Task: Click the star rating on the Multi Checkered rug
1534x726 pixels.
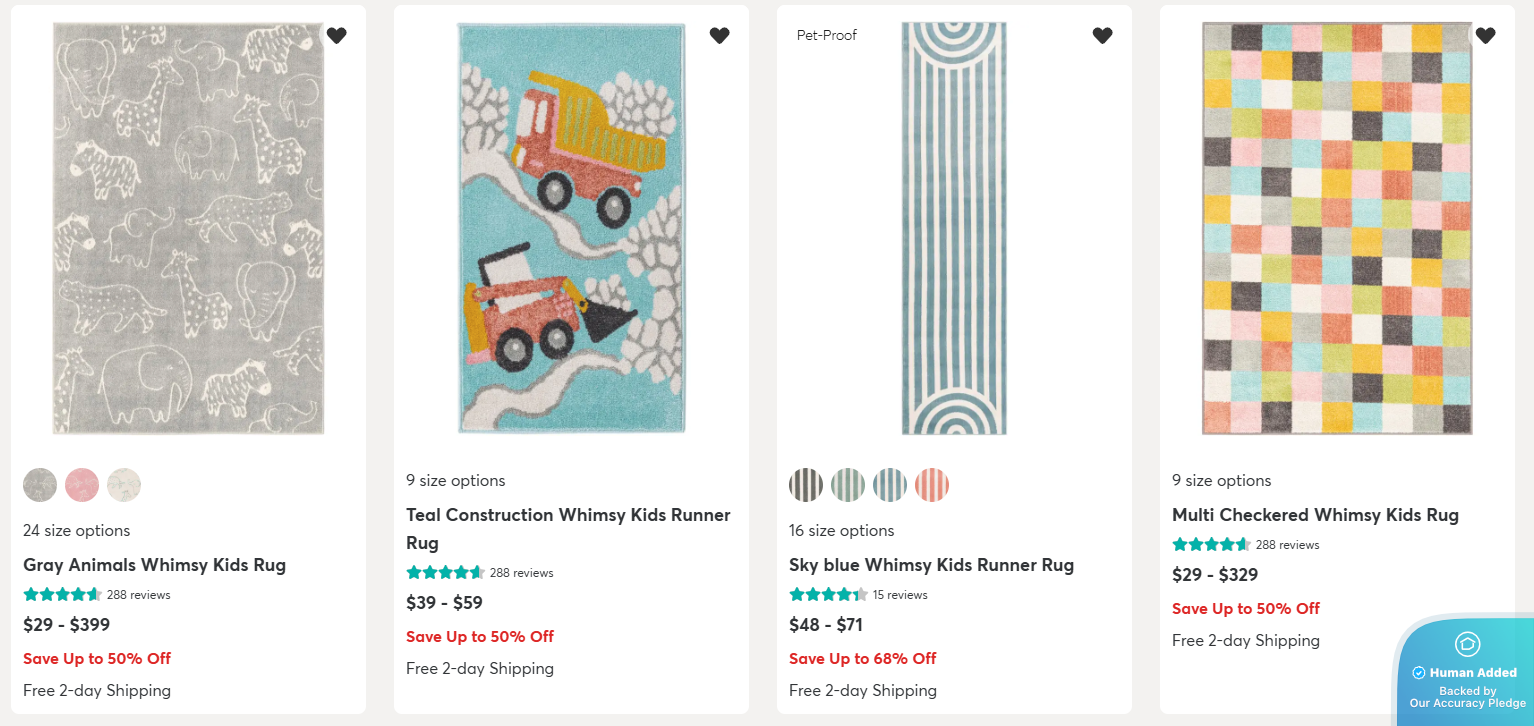Action: tap(1212, 544)
